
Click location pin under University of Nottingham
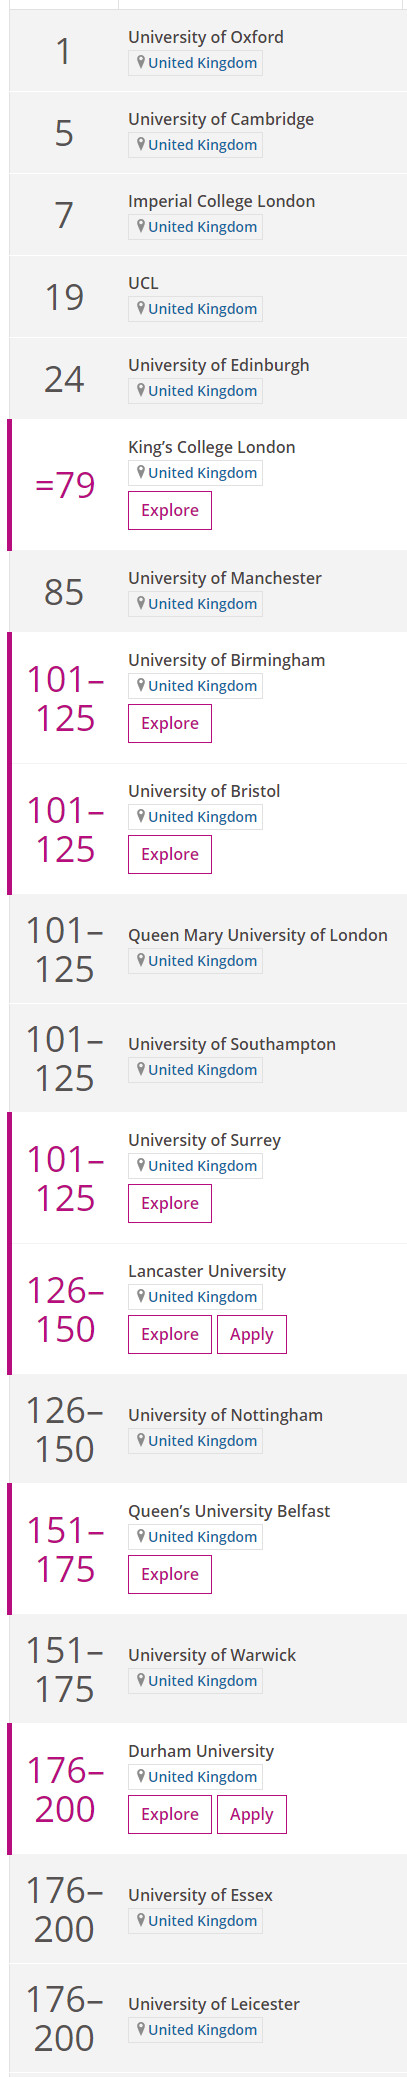[x=141, y=1440]
